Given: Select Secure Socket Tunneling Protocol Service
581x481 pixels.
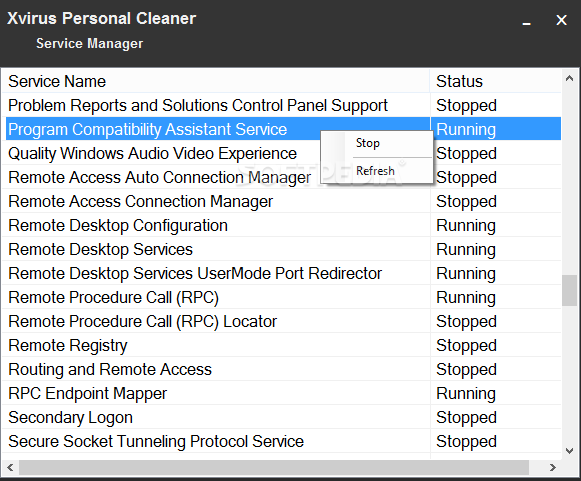Looking at the screenshot, I should 282,441.
